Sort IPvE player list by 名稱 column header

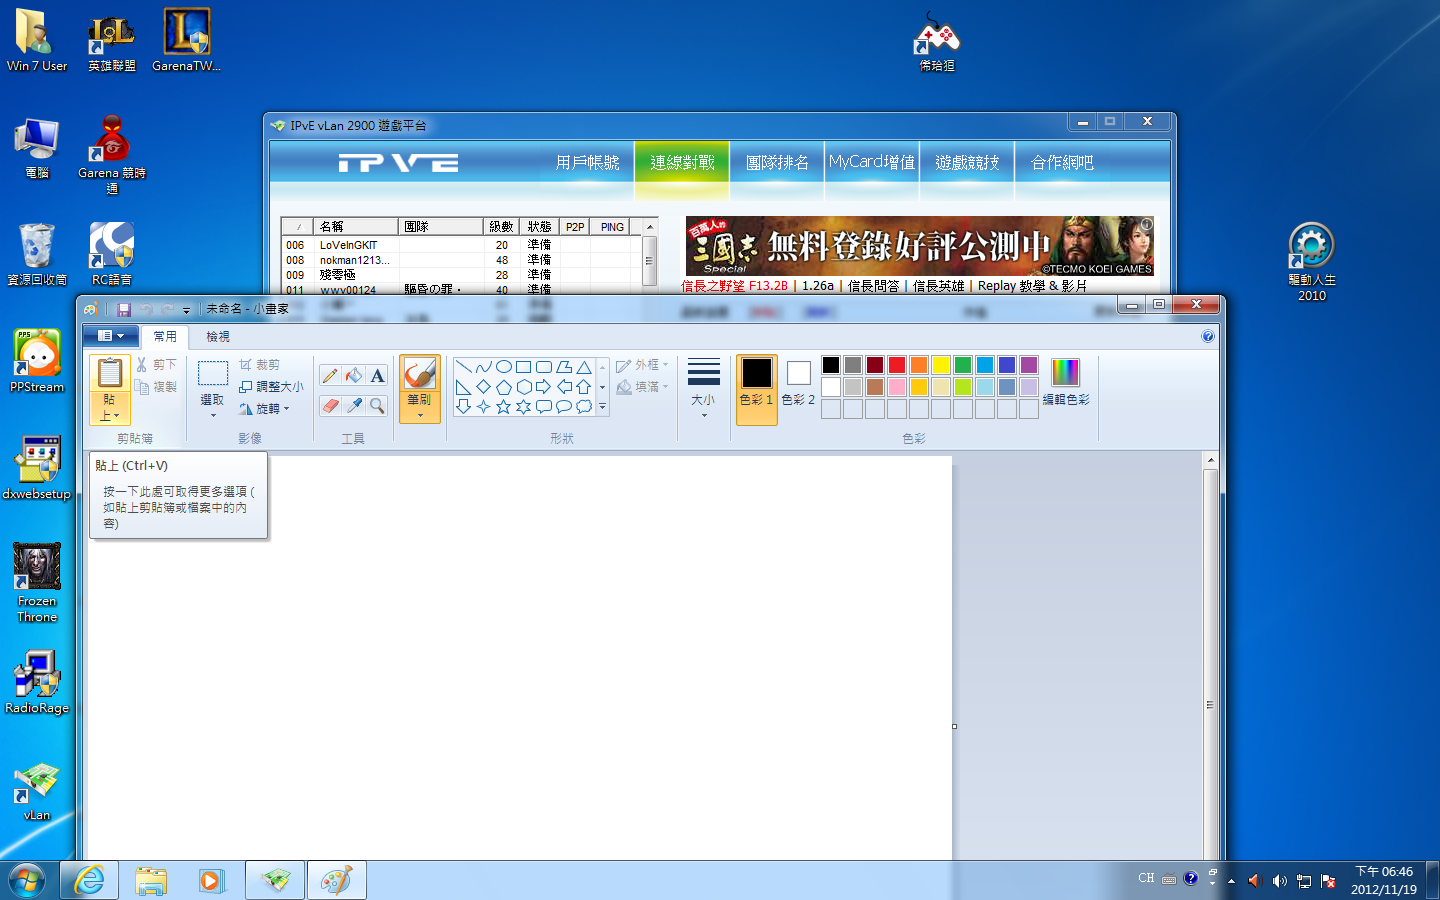coord(356,227)
